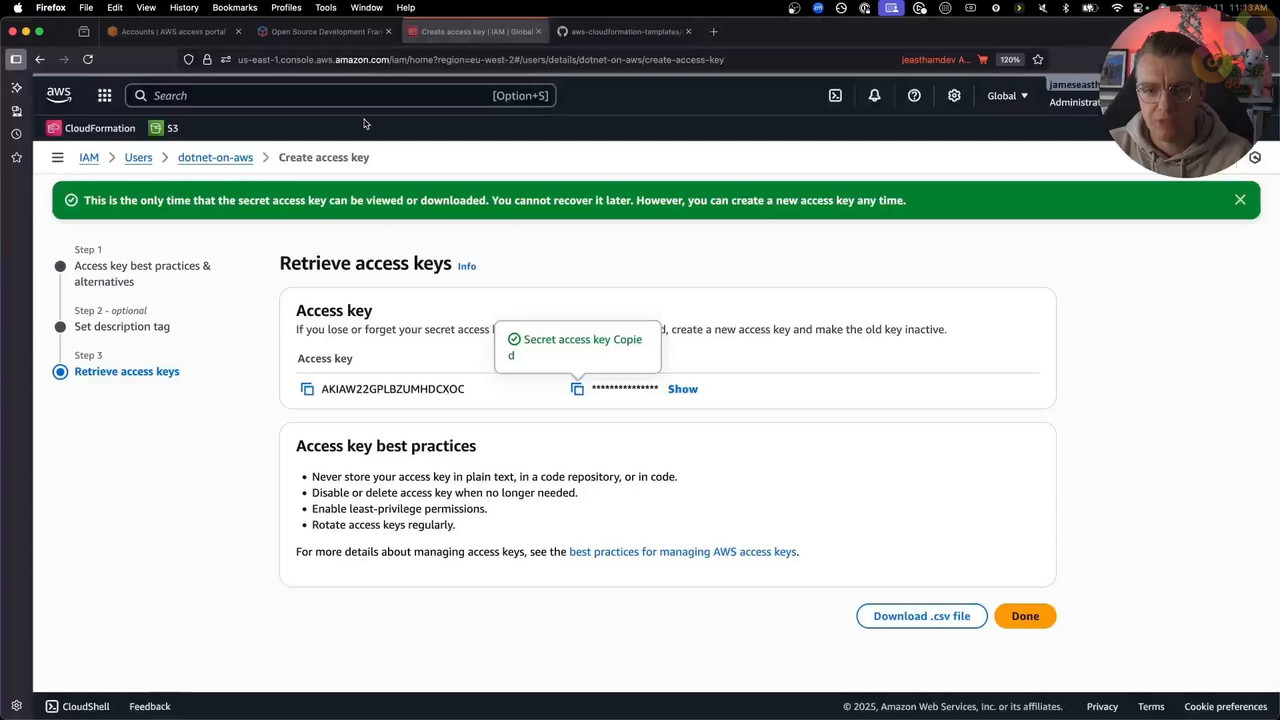
Task: Copy the secret access key
Action: [577, 389]
